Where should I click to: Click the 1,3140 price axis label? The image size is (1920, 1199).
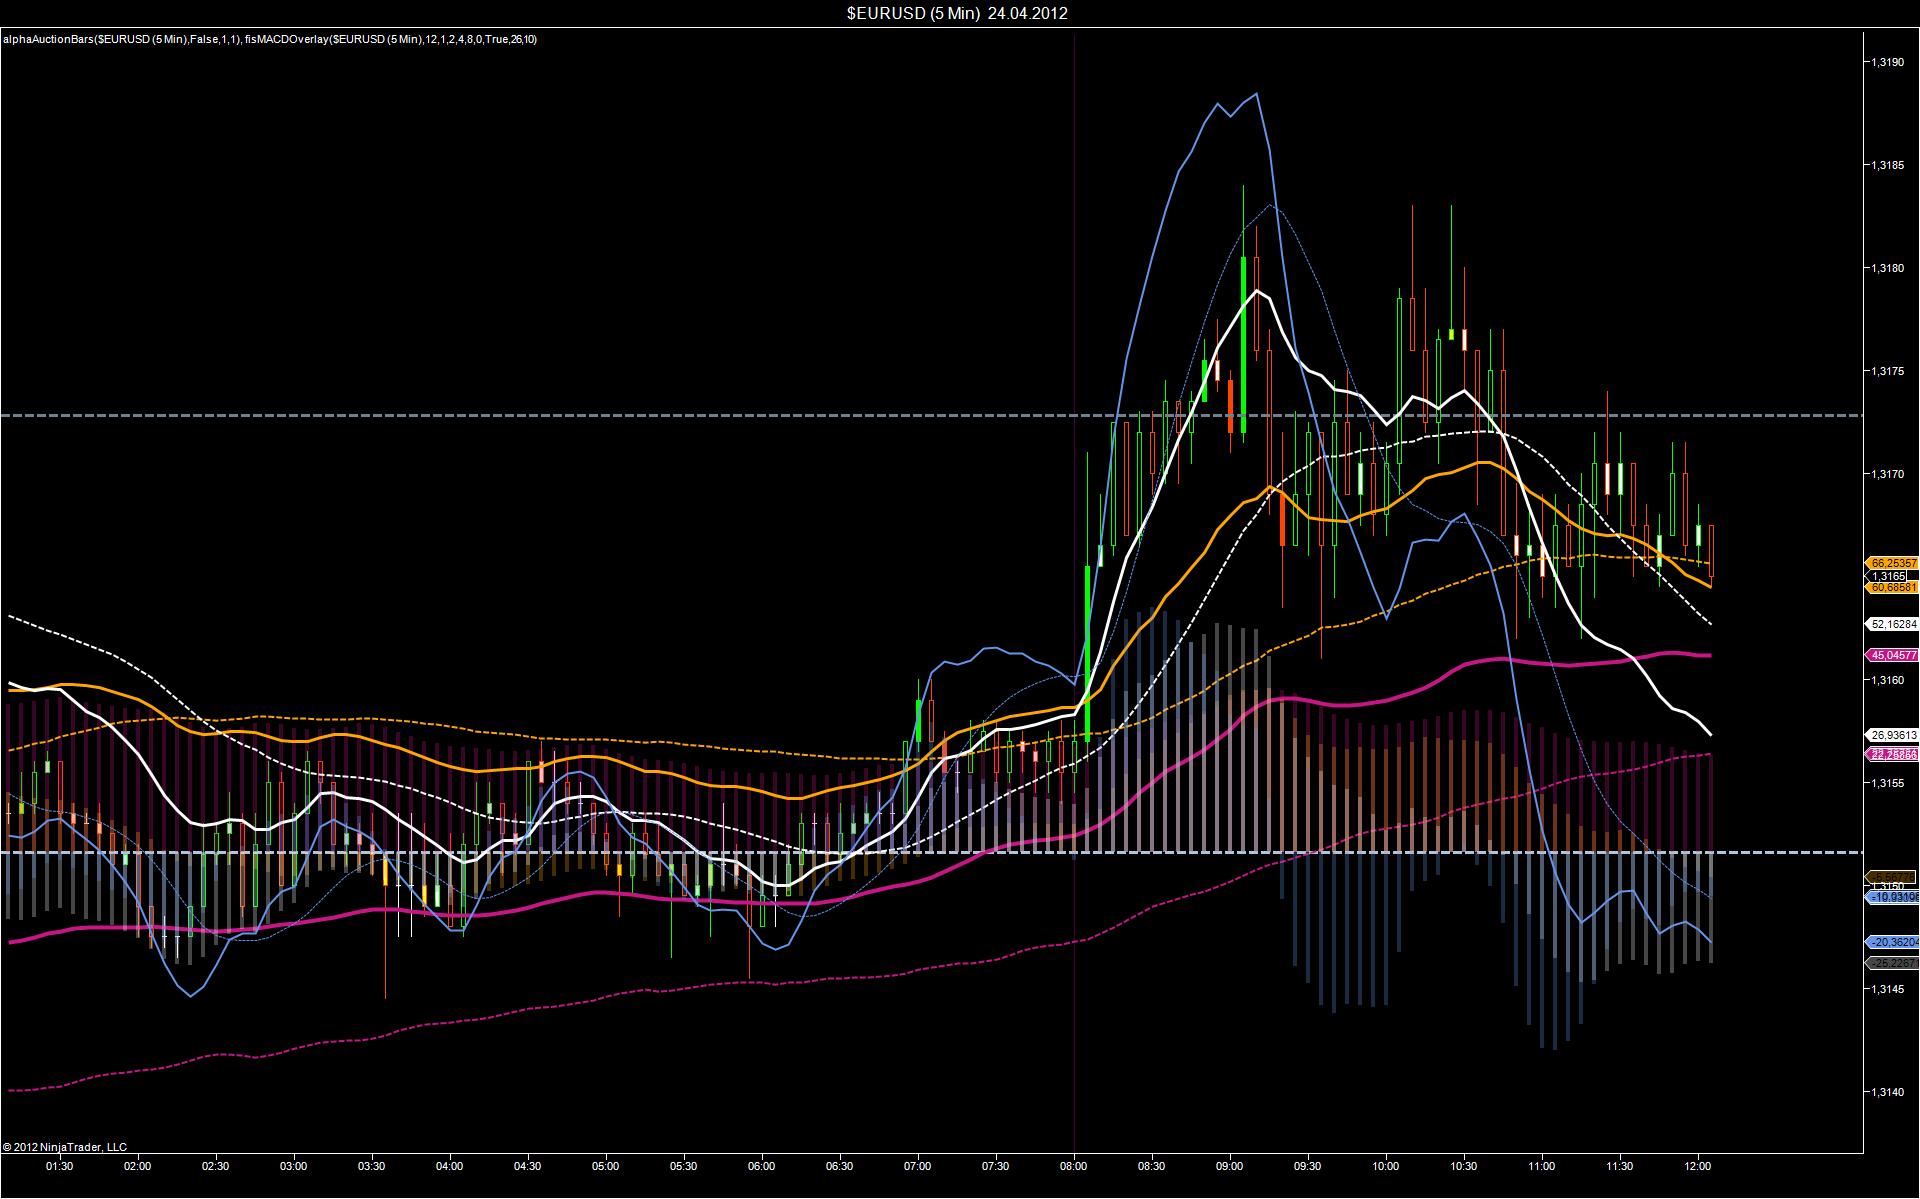coord(1886,1092)
